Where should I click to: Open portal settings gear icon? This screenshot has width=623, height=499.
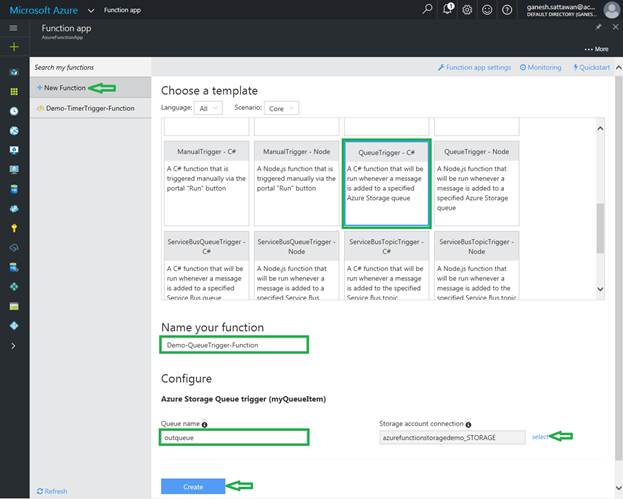[x=467, y=9]
